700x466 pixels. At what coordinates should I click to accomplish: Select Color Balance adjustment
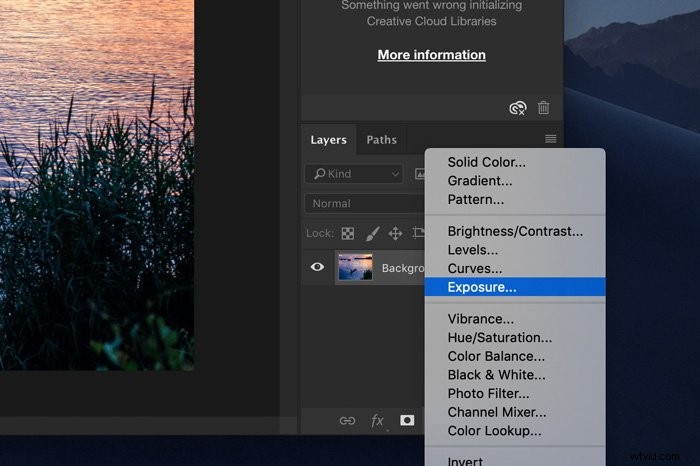tap(515, 356)
